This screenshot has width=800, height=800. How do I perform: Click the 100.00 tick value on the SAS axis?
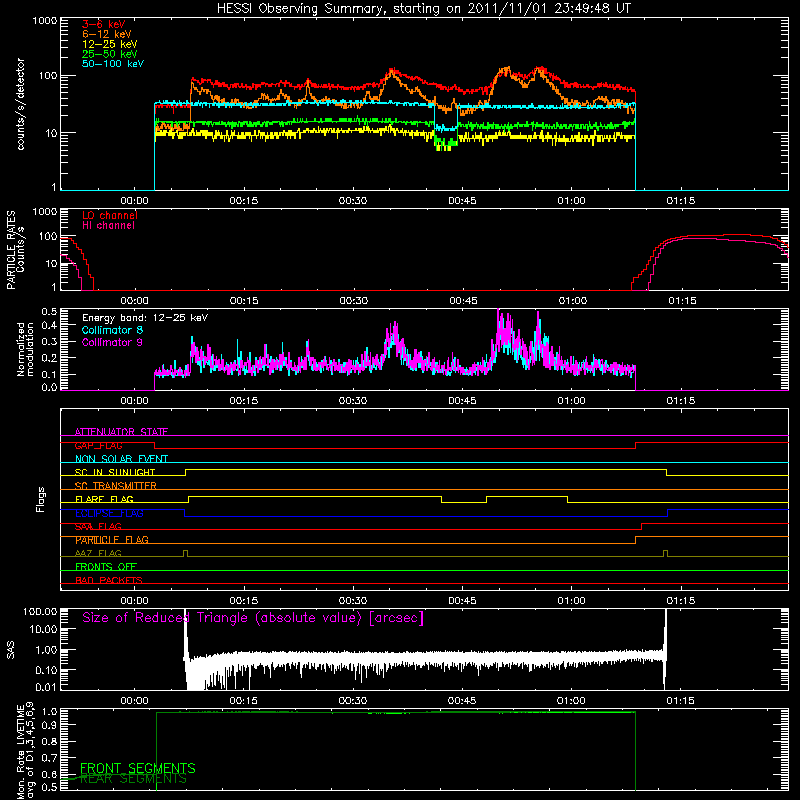40,611
